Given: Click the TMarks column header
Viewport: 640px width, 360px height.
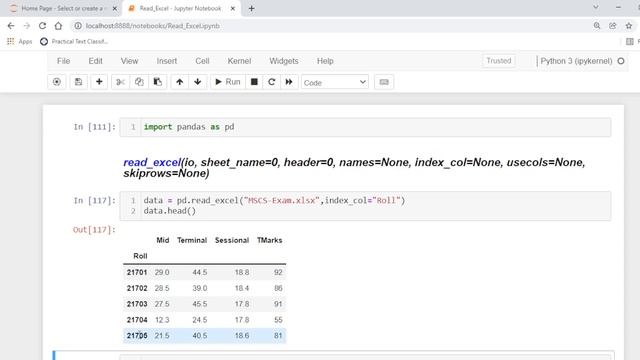Looking at the screenshot, I should coord(269,240).
